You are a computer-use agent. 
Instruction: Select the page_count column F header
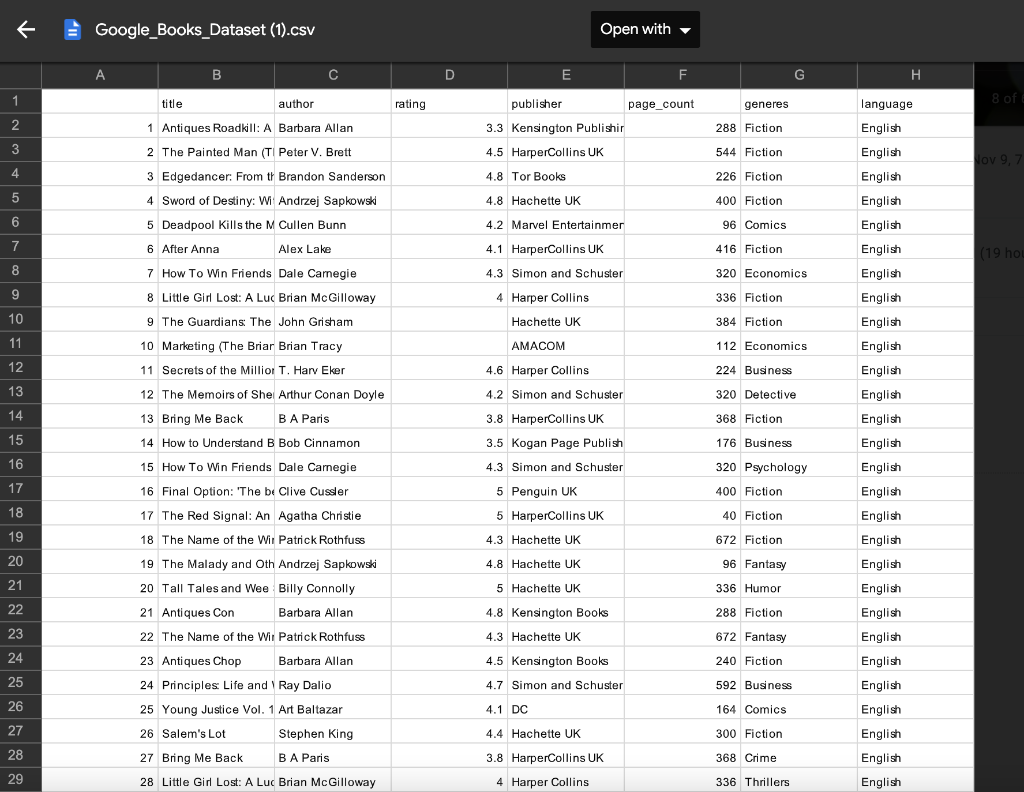coord(683,75)
